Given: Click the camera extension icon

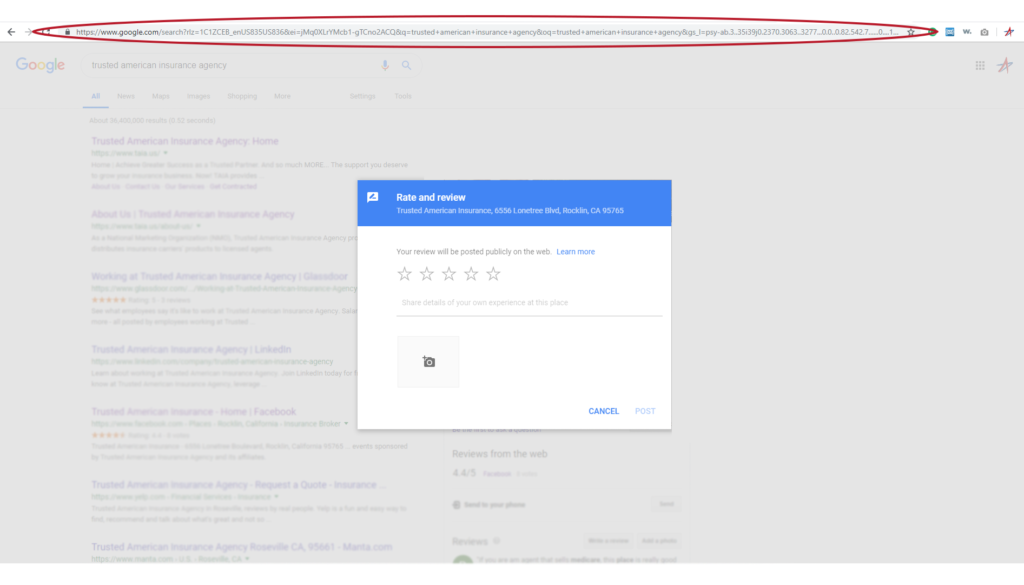Looking at the screenshot, I should (x=984, y=32).
